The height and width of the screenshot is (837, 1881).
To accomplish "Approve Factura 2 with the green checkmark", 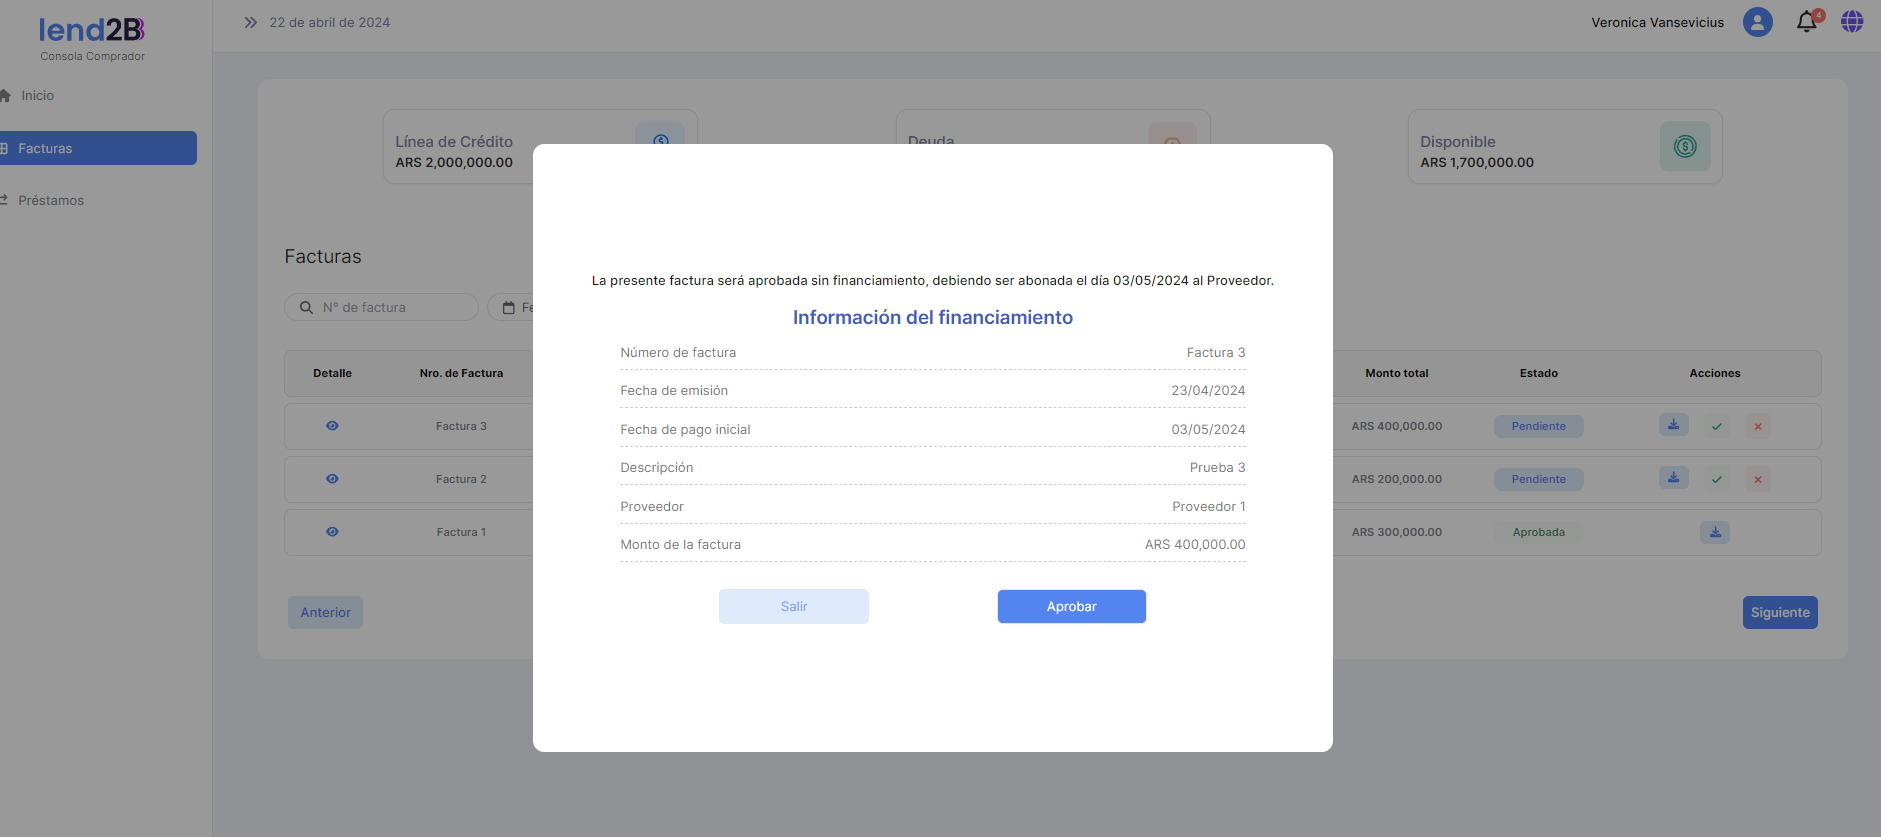I will click(x=1716, y=479).
